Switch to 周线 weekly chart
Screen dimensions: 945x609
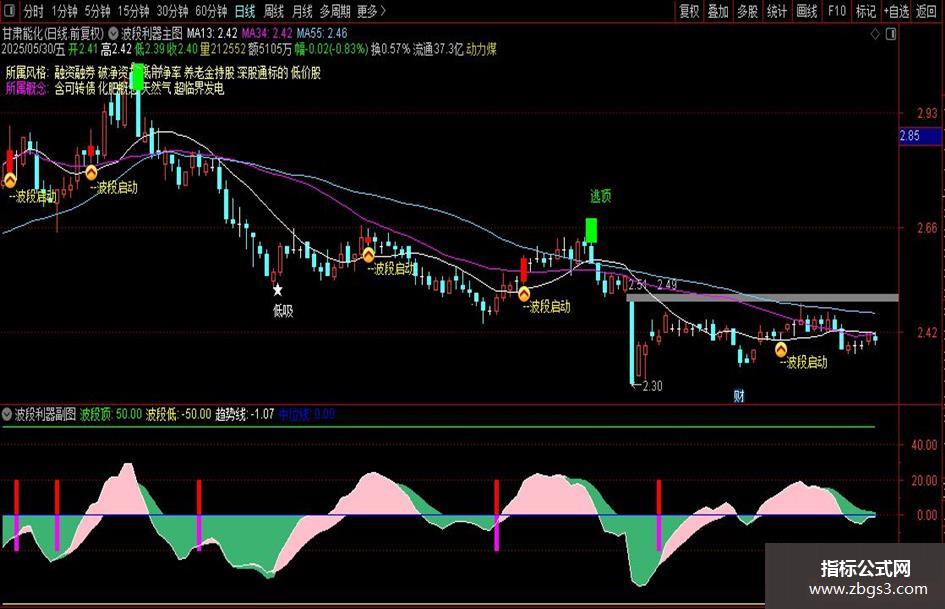(274, 11)
